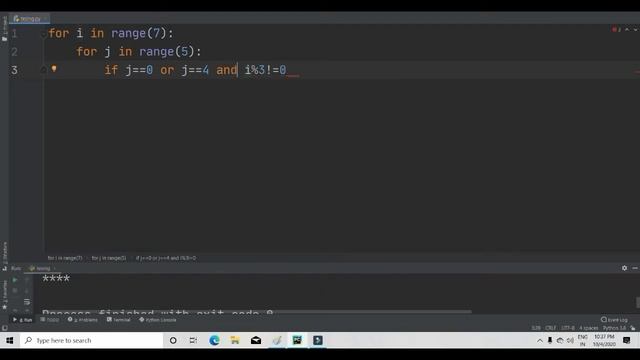This screenshot has height=360, width=640.
Task: Select Python interpreter in status bar
Action: (x=614, y=328)
